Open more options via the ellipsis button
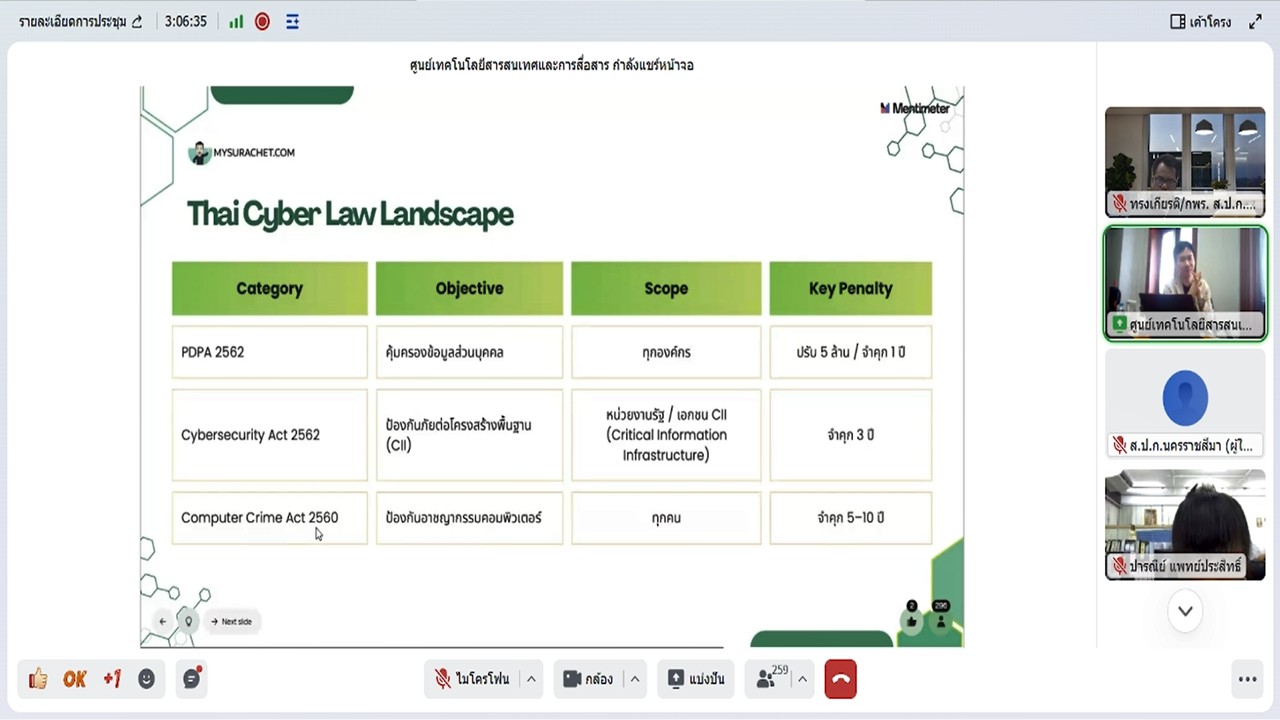Screen dimensions: 1280x720 (1247, 679)
